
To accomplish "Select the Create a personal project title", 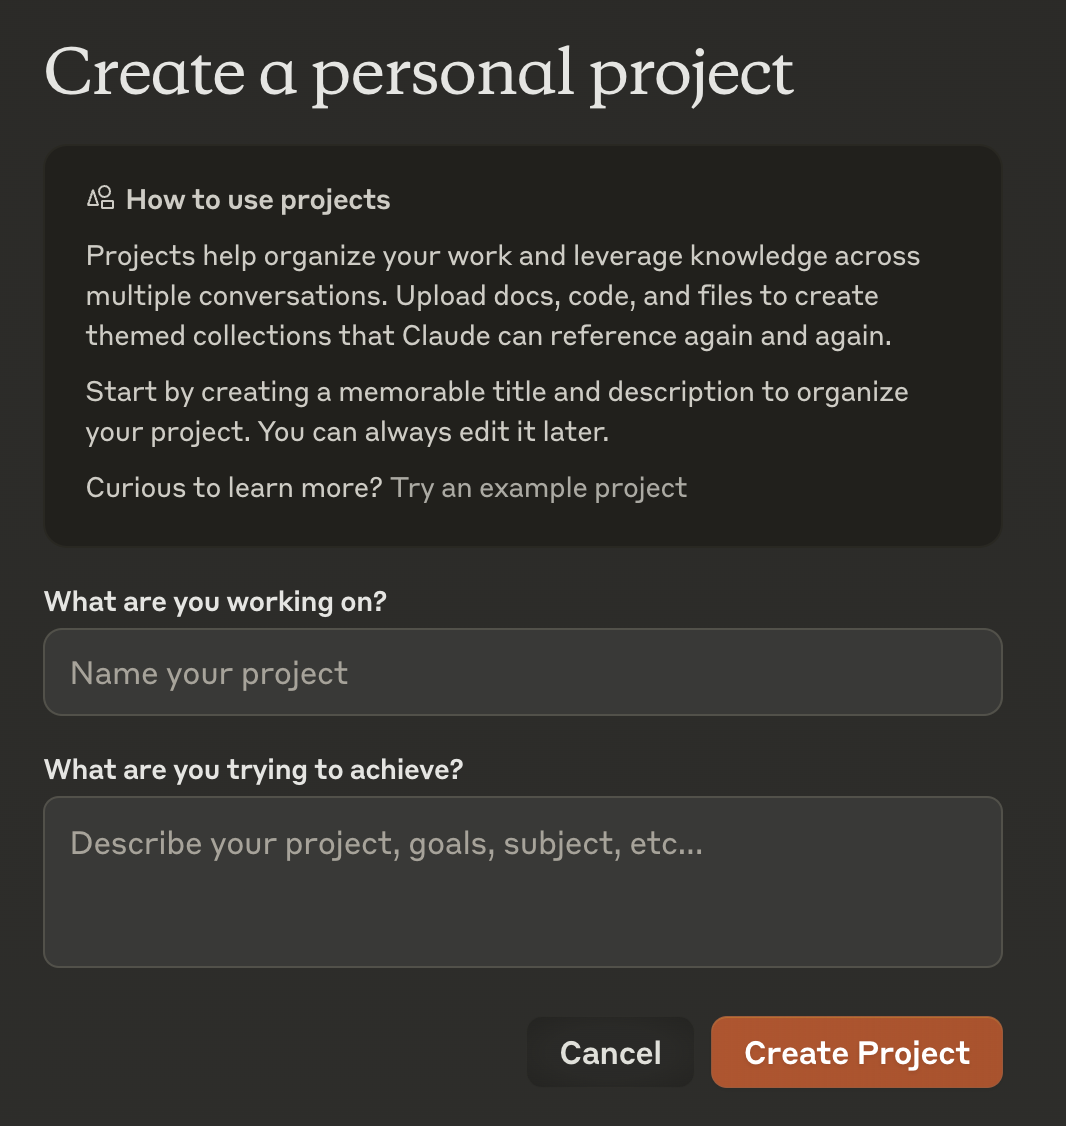I will click(420, 74).
